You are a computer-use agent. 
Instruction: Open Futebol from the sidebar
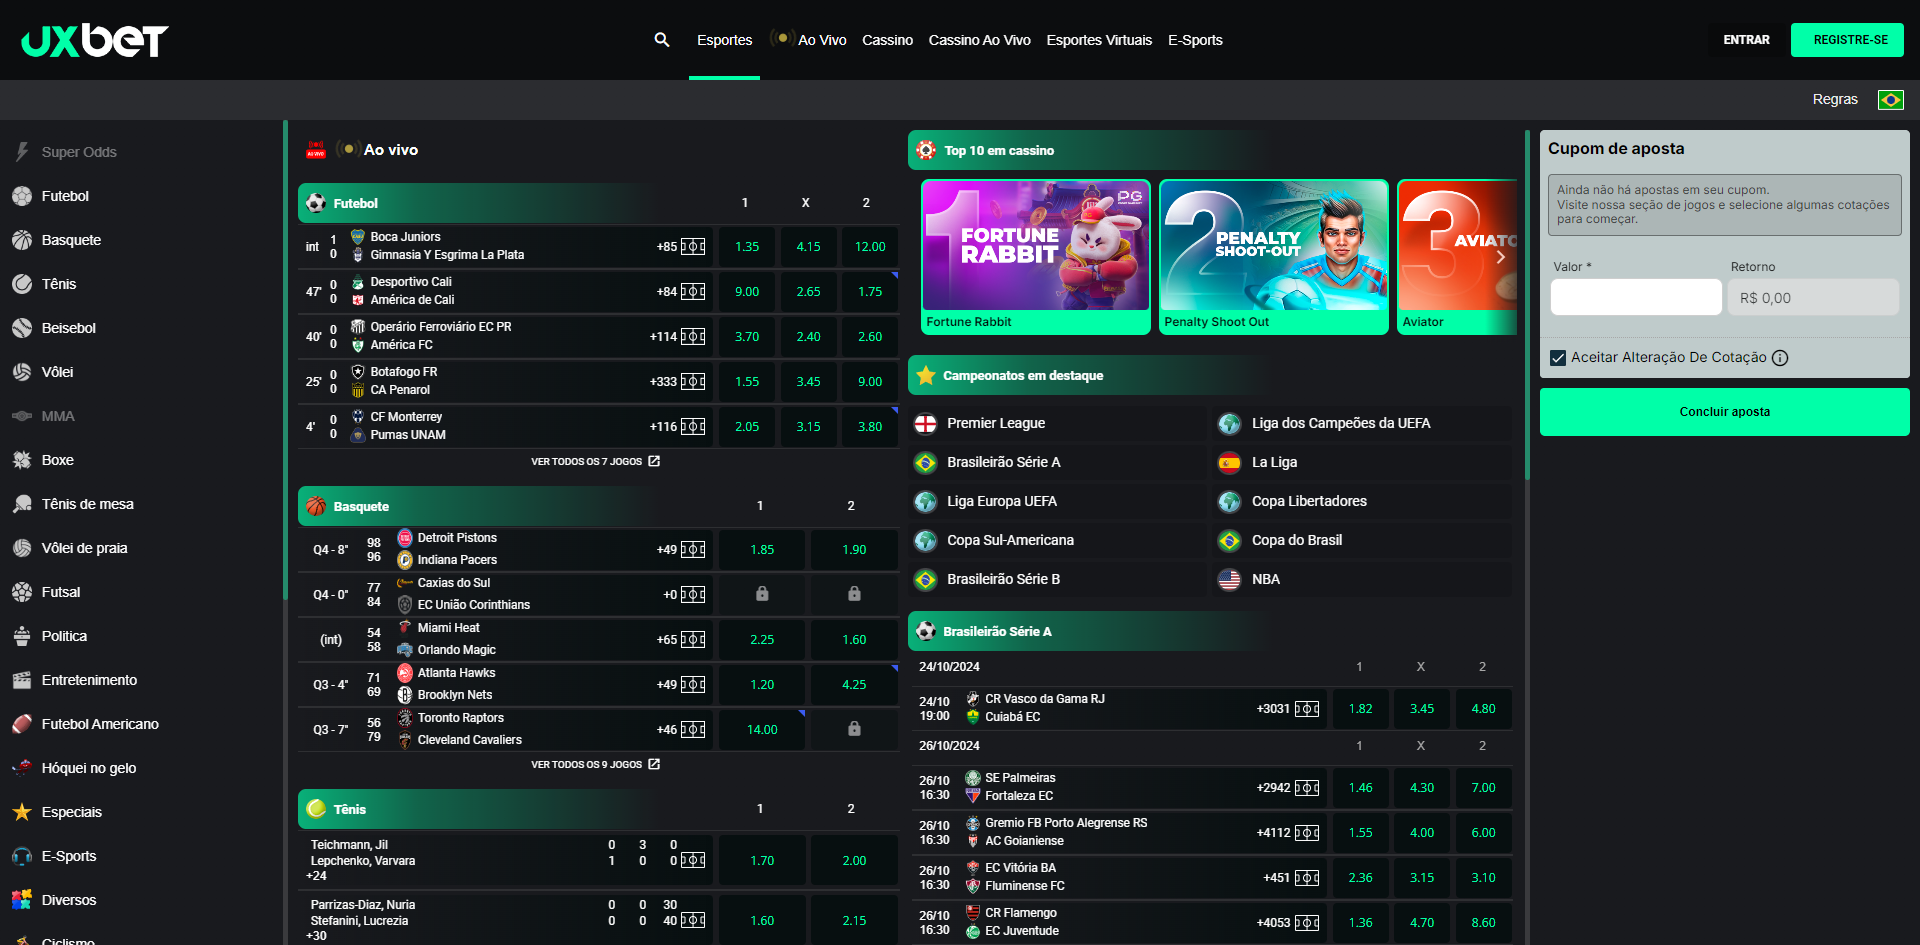click(x=65, y=196)
